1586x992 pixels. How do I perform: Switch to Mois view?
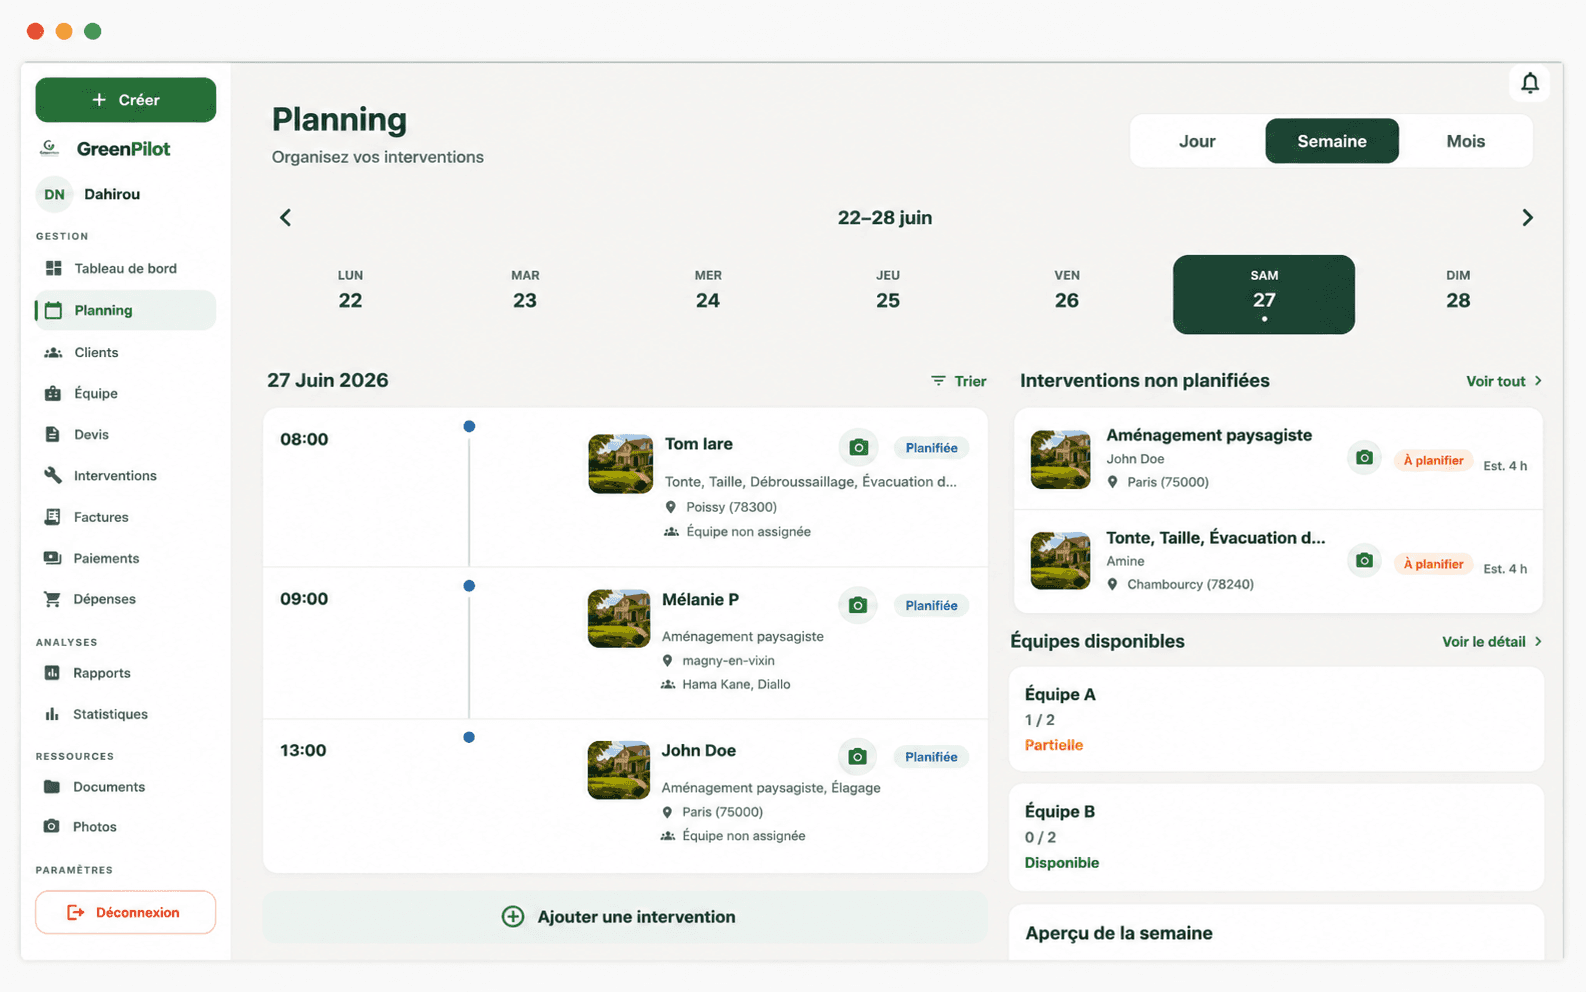click(x=1465, y=141)
